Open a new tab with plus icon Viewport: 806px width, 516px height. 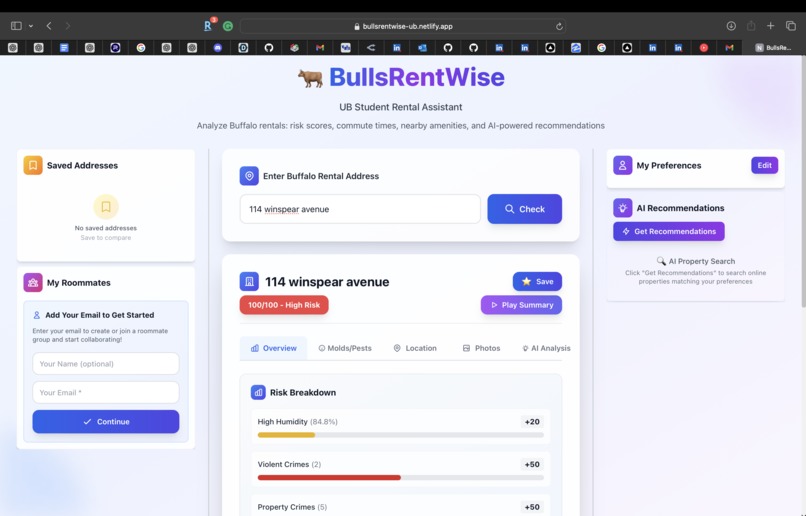coord(770,26)
